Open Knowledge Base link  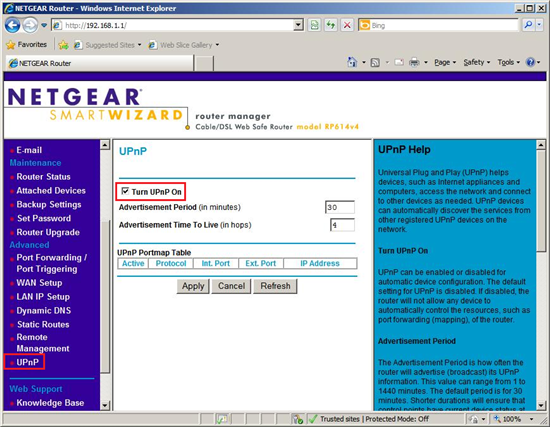coord(50,403)
